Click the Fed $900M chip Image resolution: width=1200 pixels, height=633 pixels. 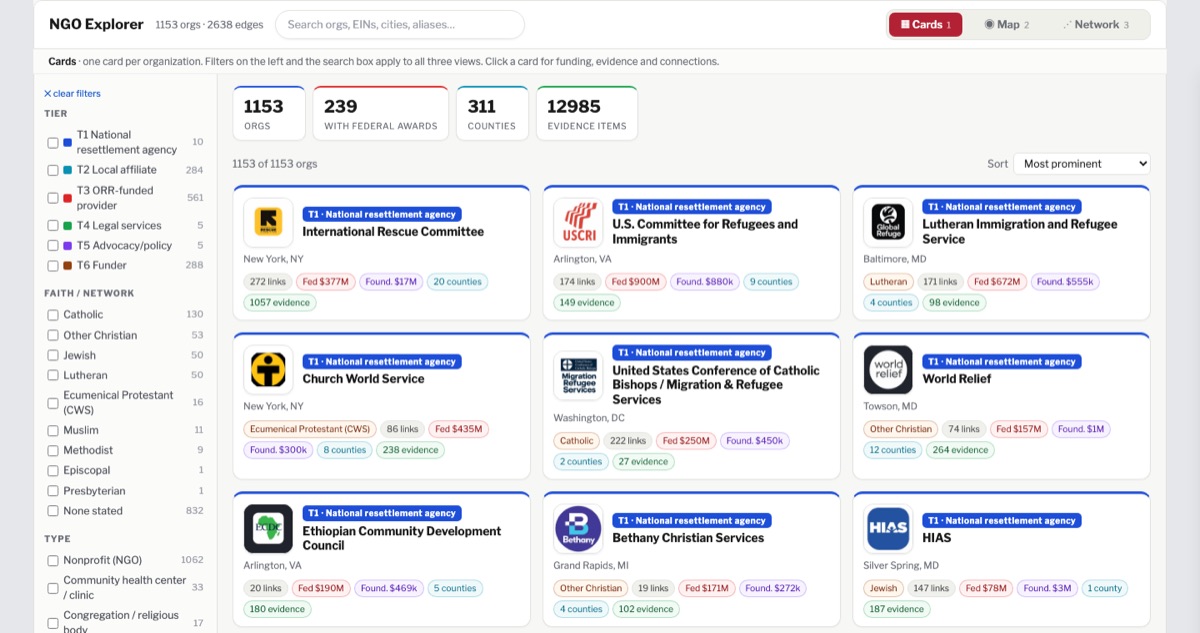coord(635,282)
